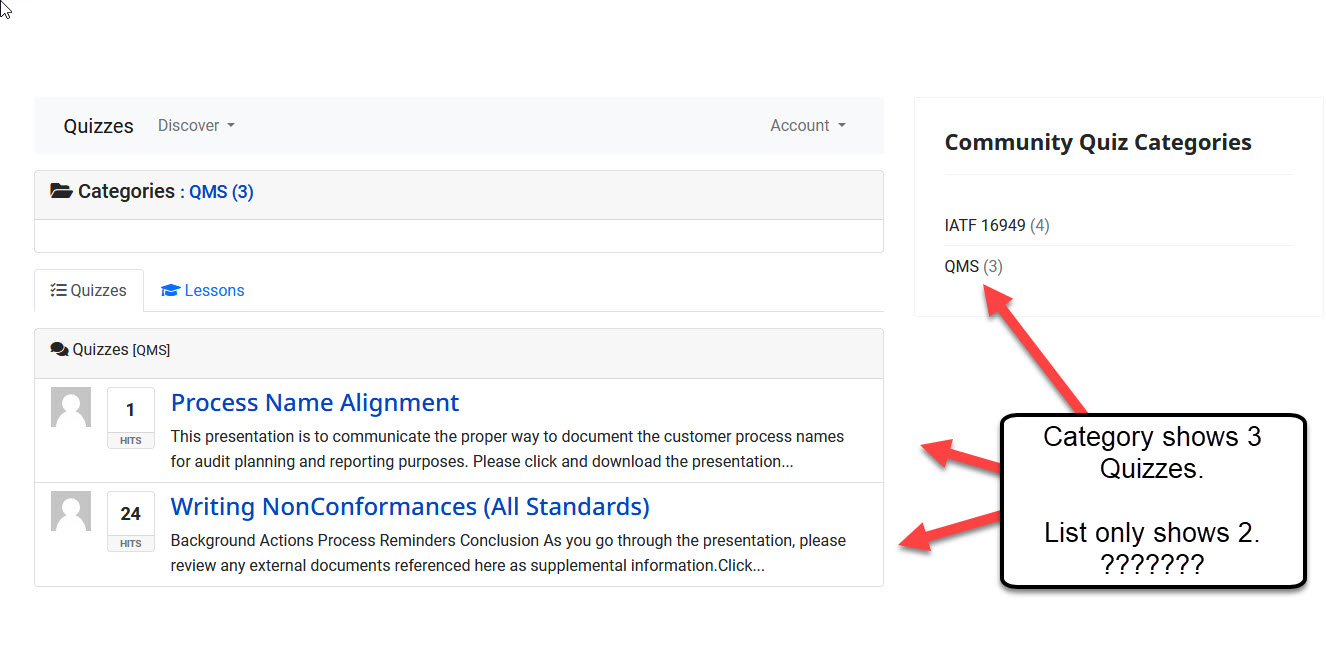Select QMS (3) link next to Categories

coord(221,192)
